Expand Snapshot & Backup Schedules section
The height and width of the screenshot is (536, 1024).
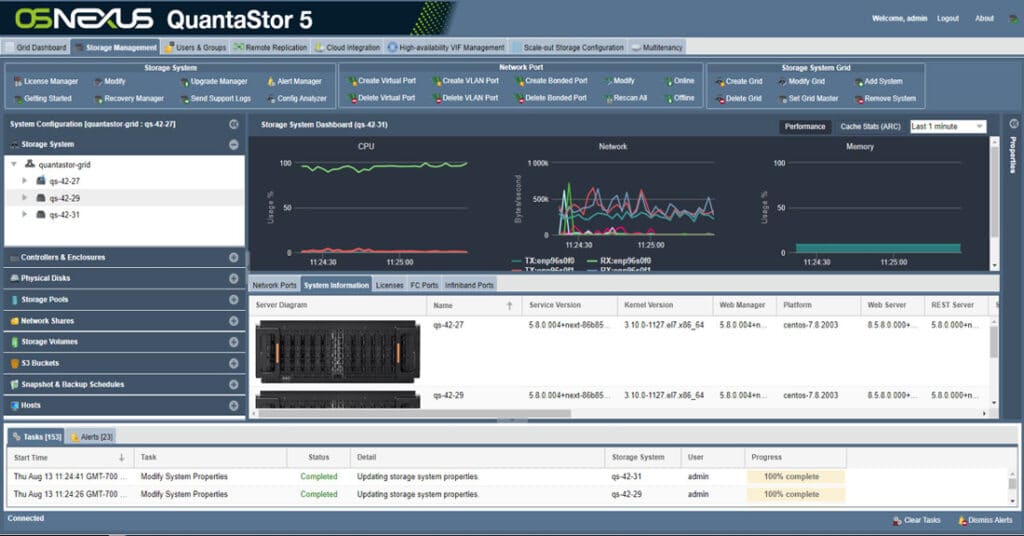[x=234, y=385]
